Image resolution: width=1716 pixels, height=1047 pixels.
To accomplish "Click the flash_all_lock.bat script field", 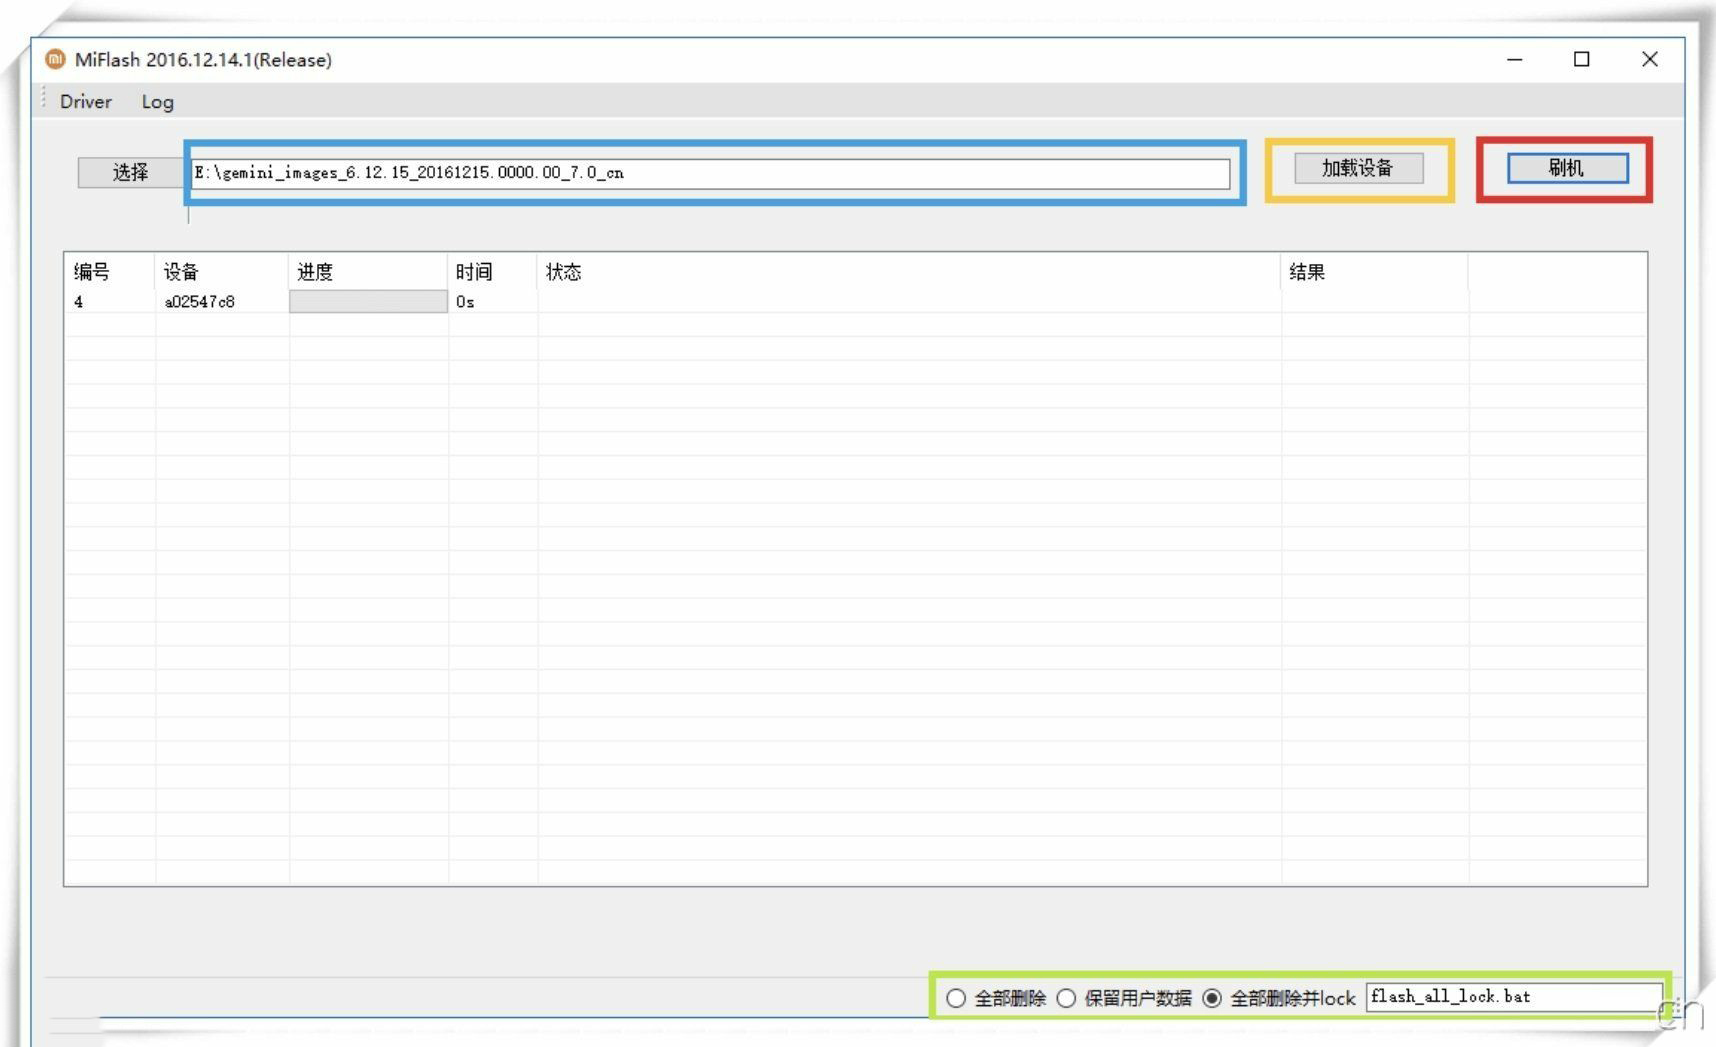I will (1513, 997).
